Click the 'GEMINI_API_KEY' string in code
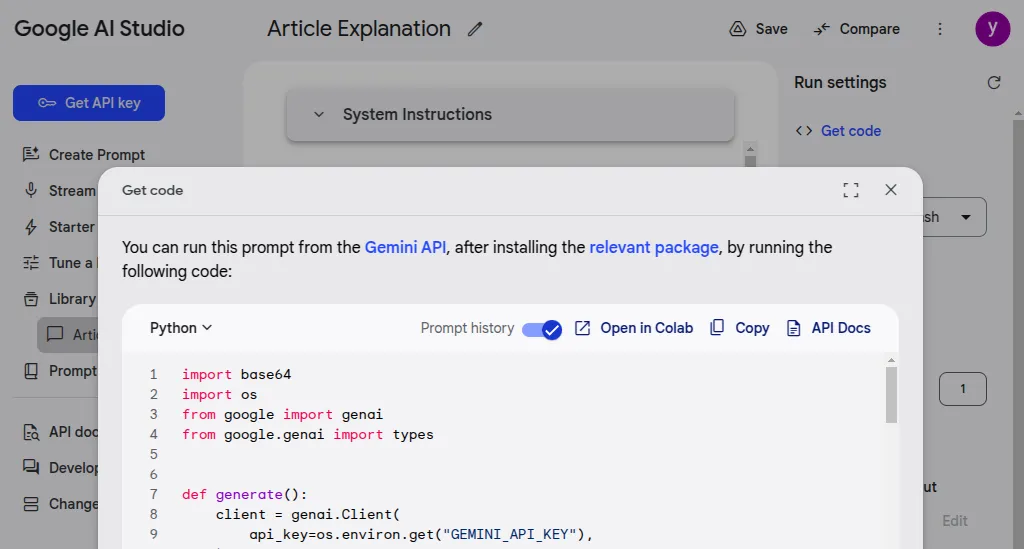 click(510, 534)
